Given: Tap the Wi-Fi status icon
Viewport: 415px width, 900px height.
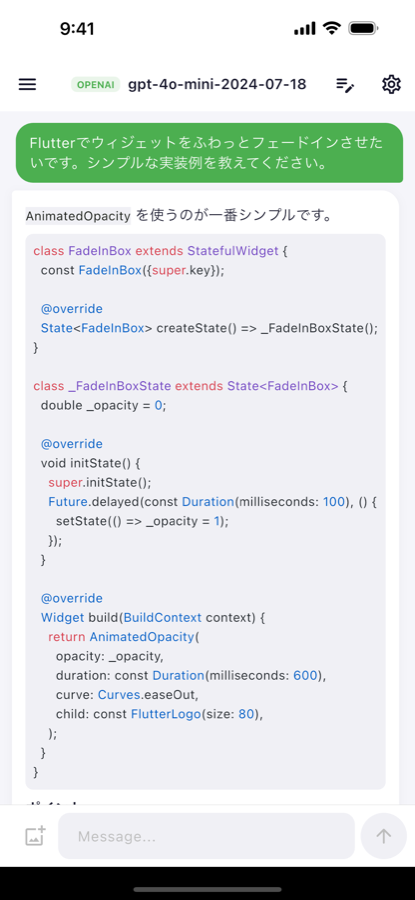Looking at the screenshot, I should 332,28.
